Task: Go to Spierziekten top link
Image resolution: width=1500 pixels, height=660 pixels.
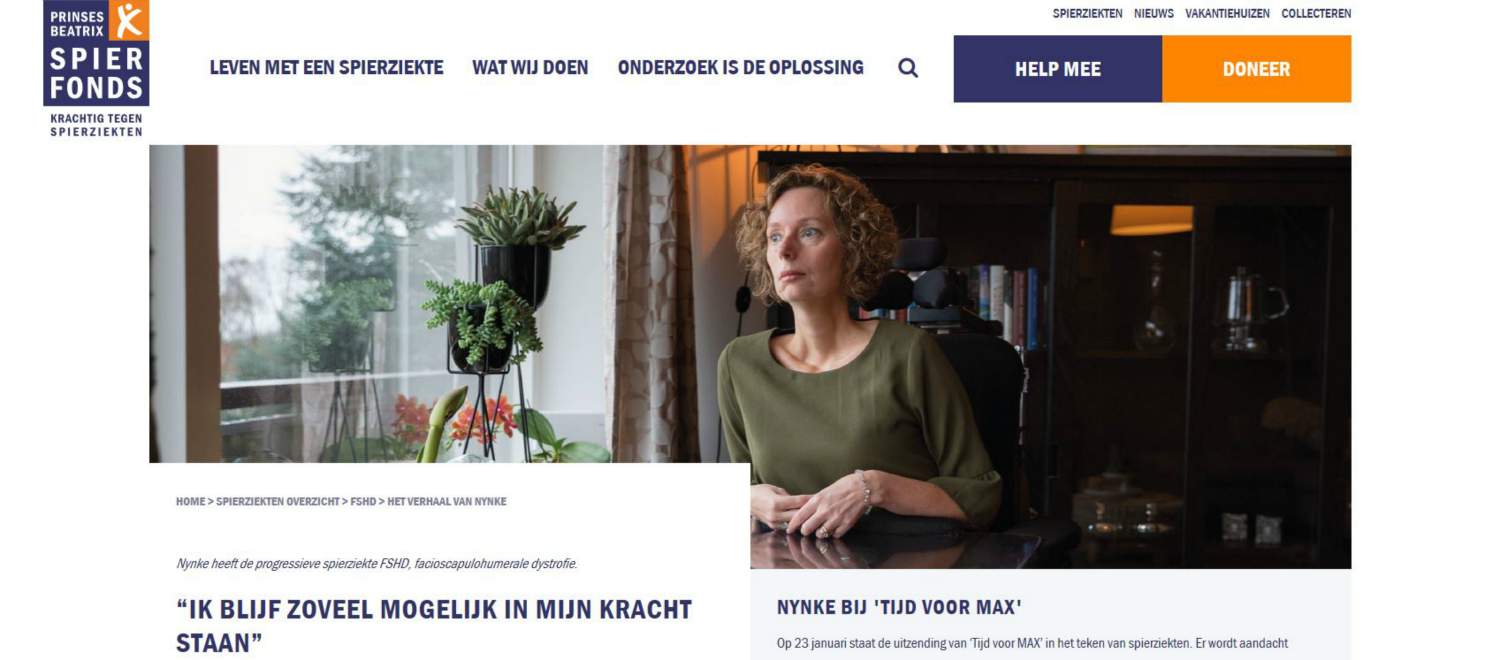Action: pos(1087,14)
